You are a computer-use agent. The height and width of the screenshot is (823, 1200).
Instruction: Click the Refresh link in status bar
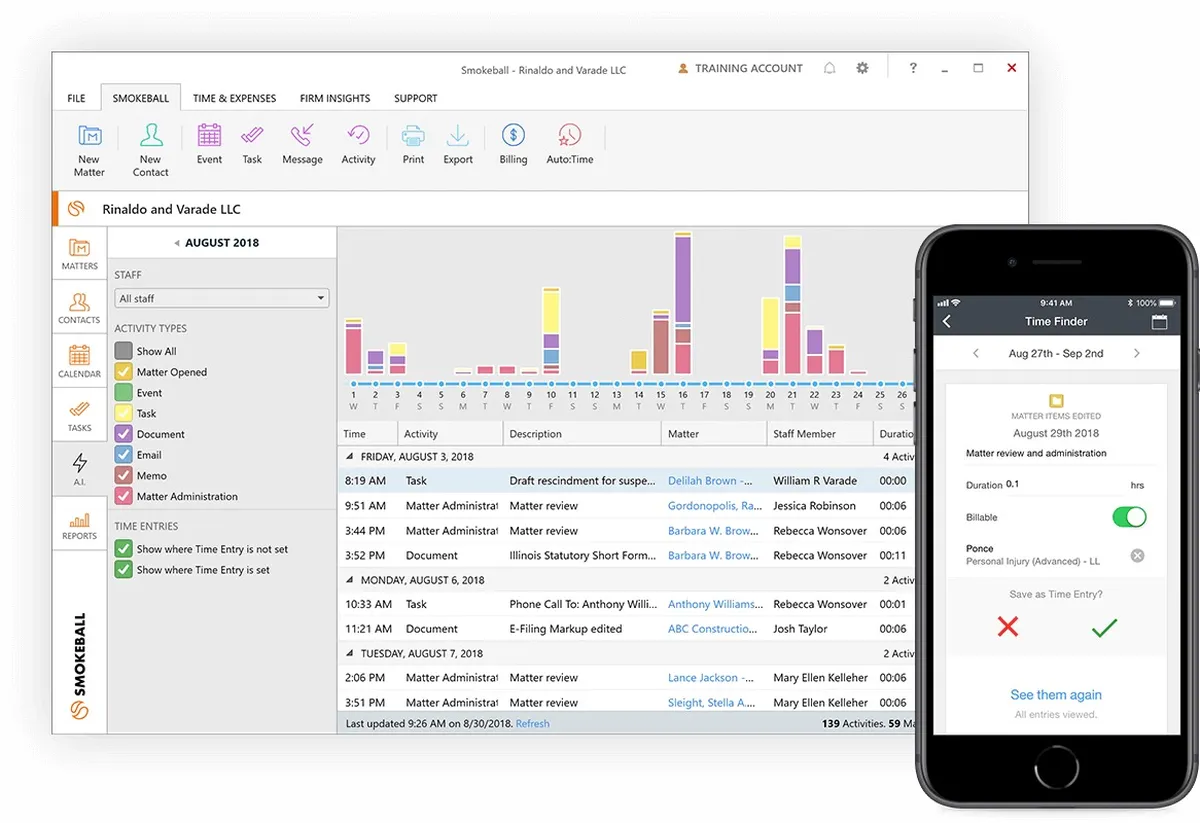(x=532, y=724)
